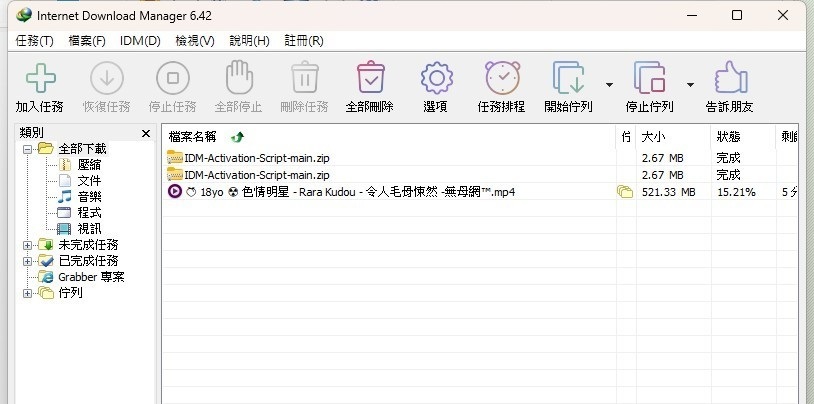The height and width of the screenshot is (404, 814).
Task: Expand the 未完成任務 tree node
Action: 27,245
